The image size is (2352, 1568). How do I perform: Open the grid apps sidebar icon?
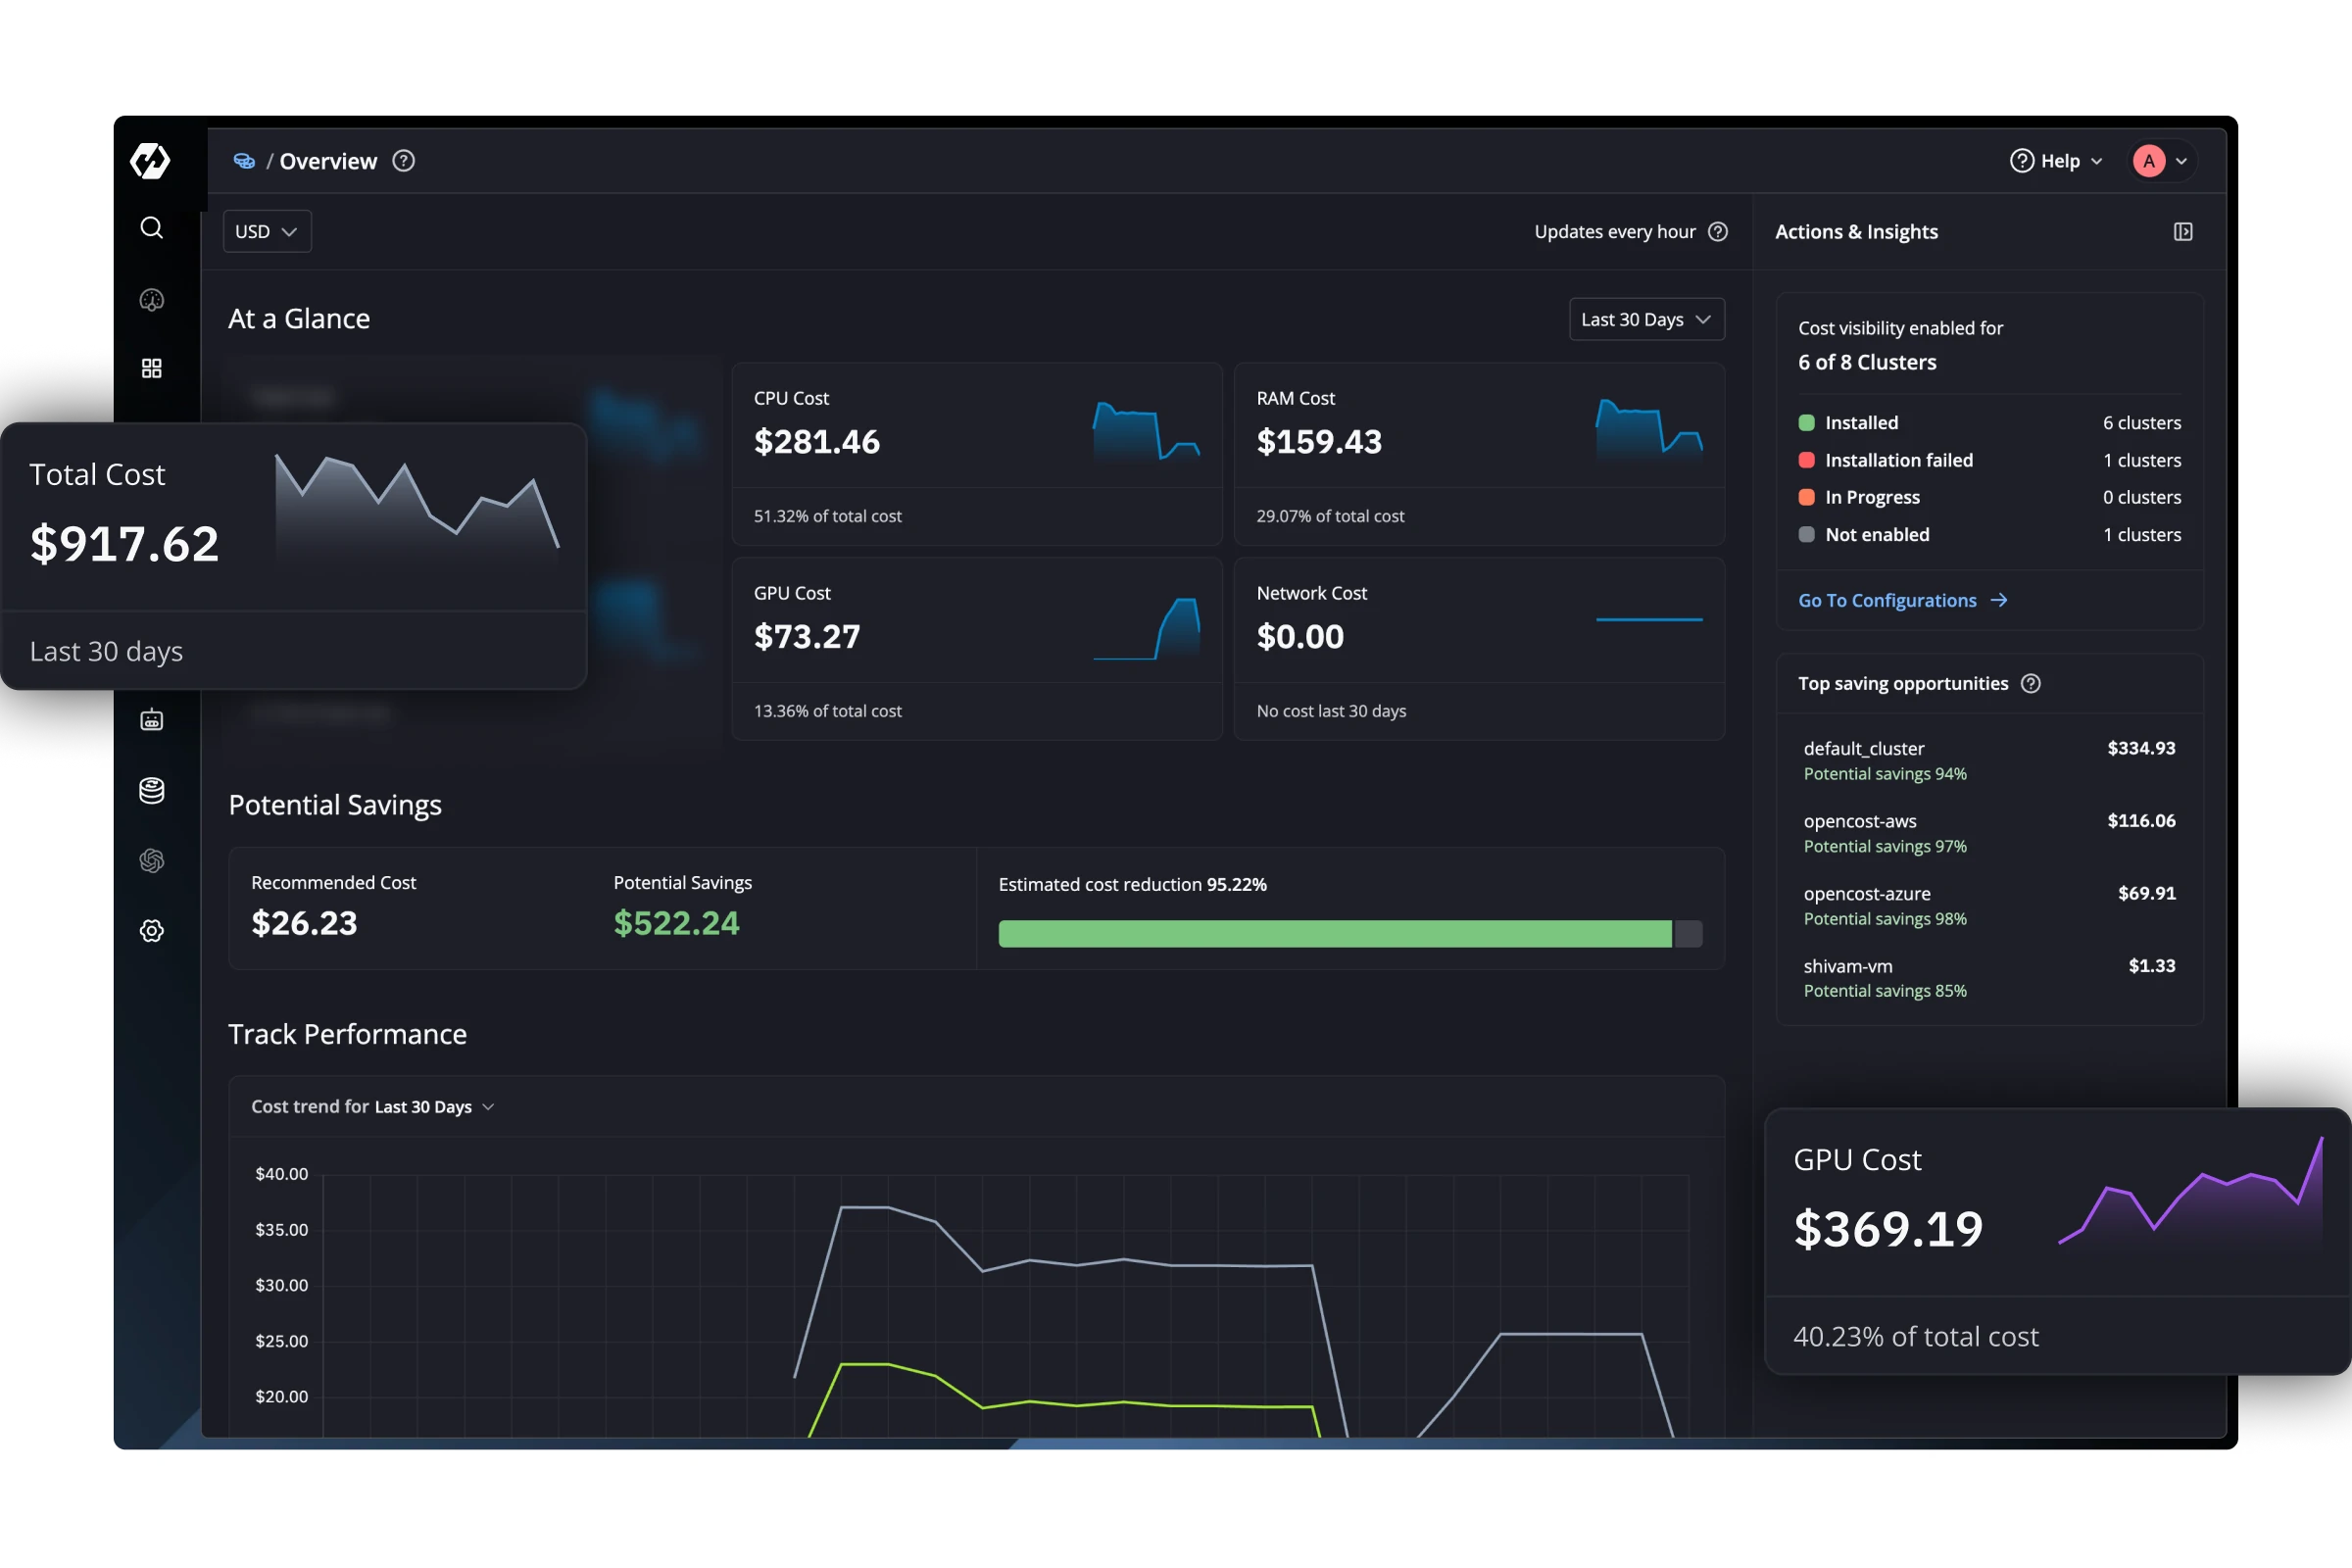pos(151,369)
